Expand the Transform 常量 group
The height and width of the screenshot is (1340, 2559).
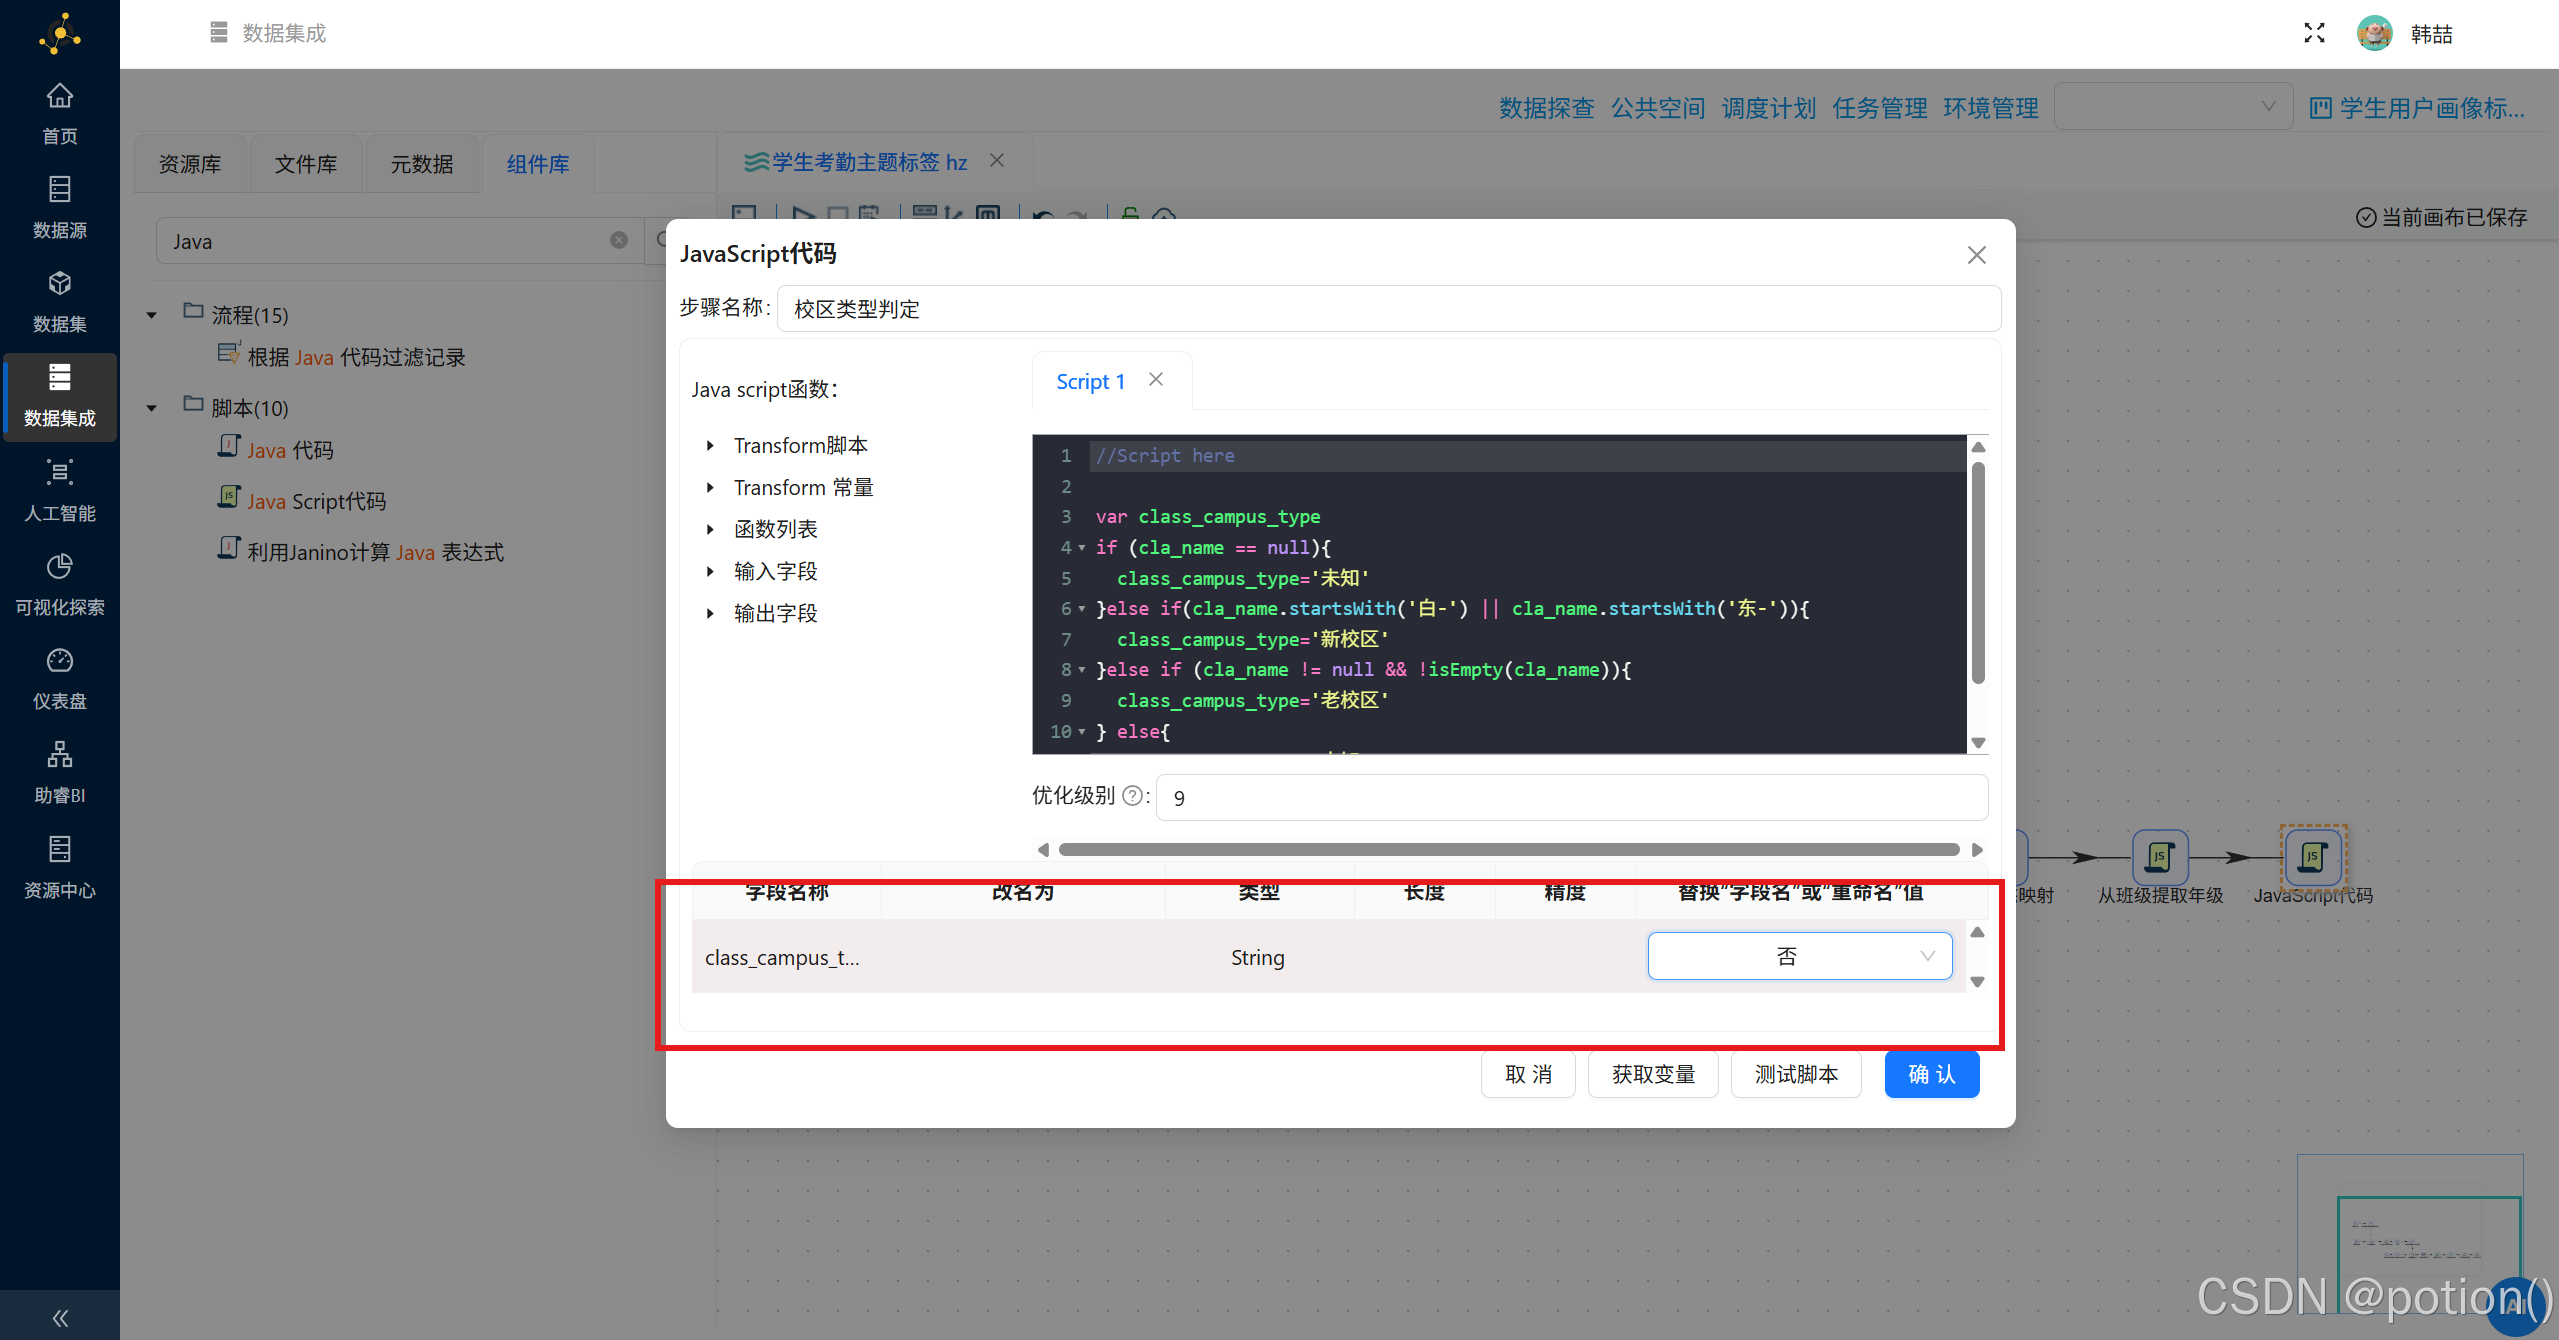tap(710, 488)
